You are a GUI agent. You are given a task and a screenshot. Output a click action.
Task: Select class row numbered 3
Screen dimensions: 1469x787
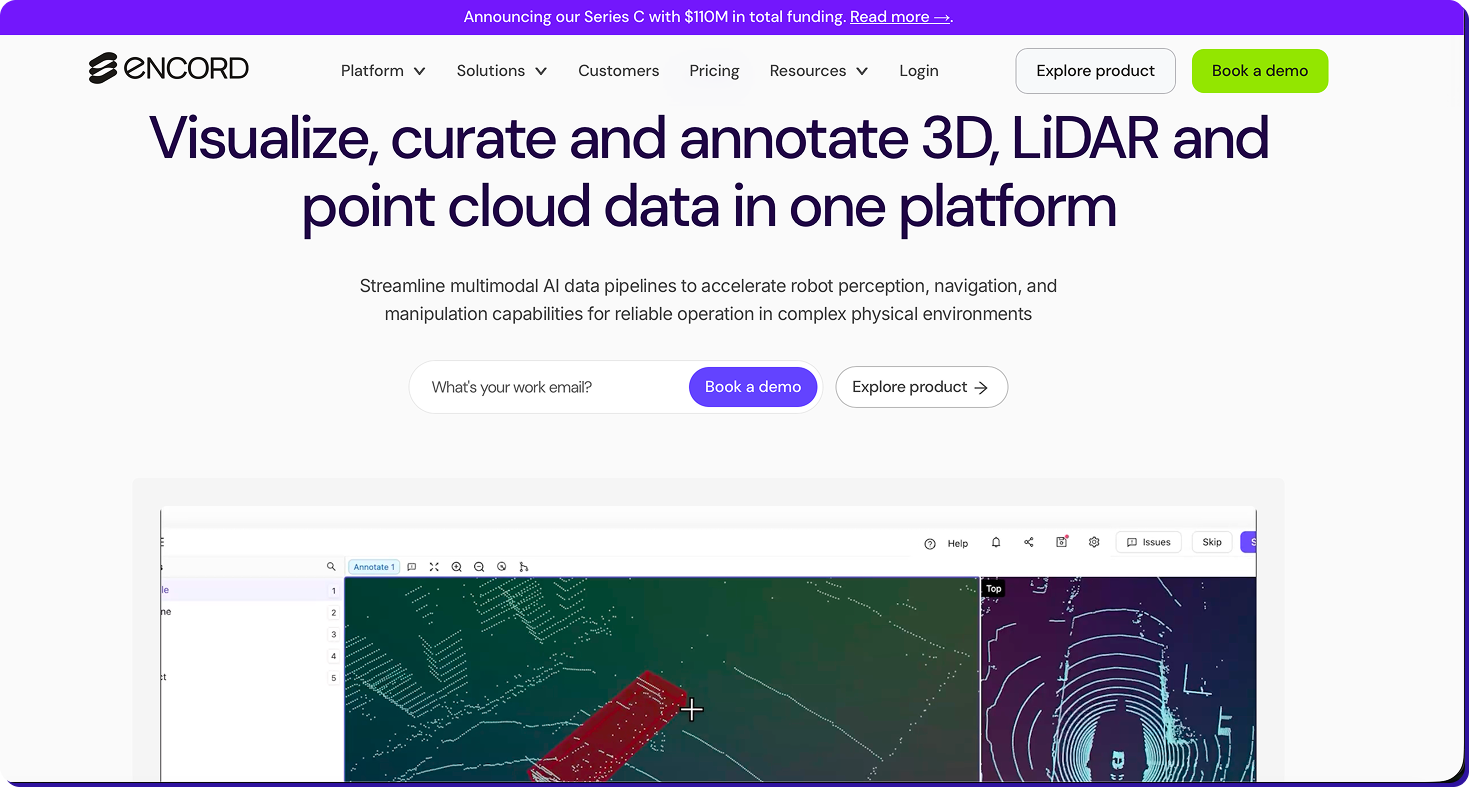(250, 634)
